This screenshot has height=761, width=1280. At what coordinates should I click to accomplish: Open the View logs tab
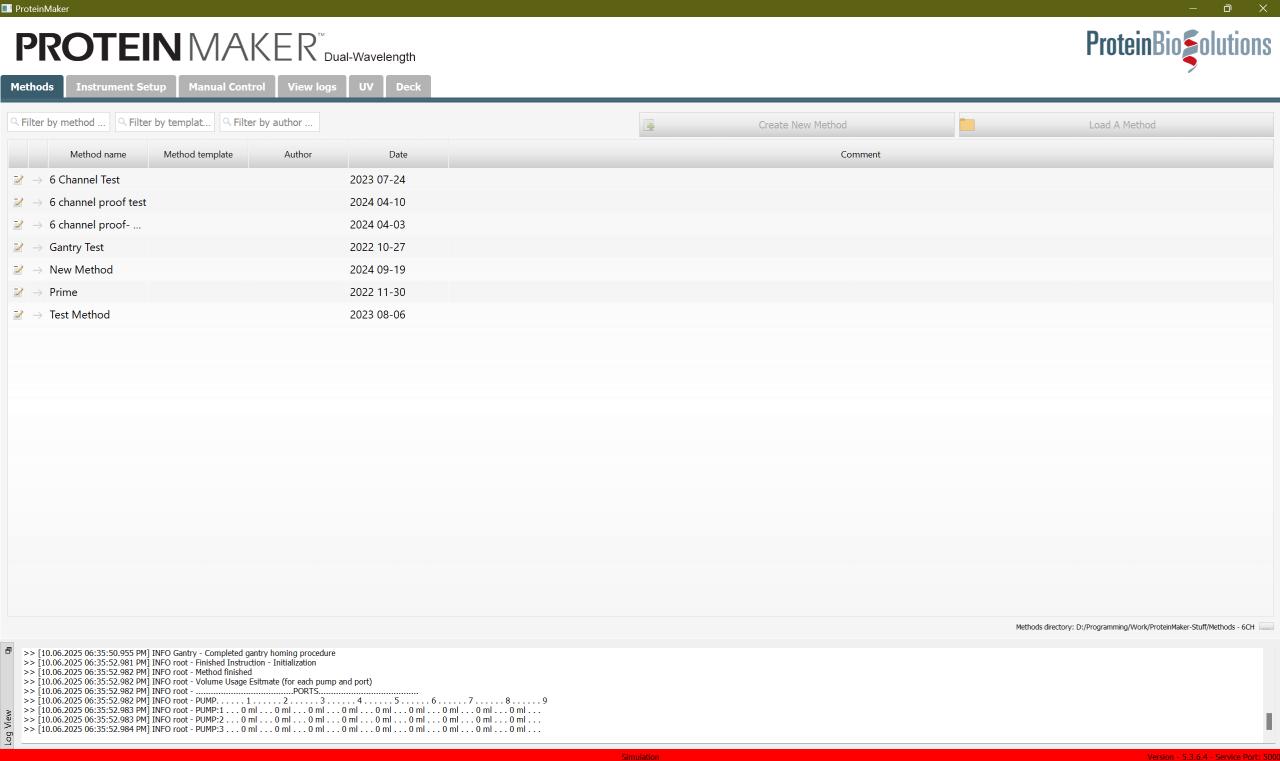pyautogui.click(x=312, y=87)
